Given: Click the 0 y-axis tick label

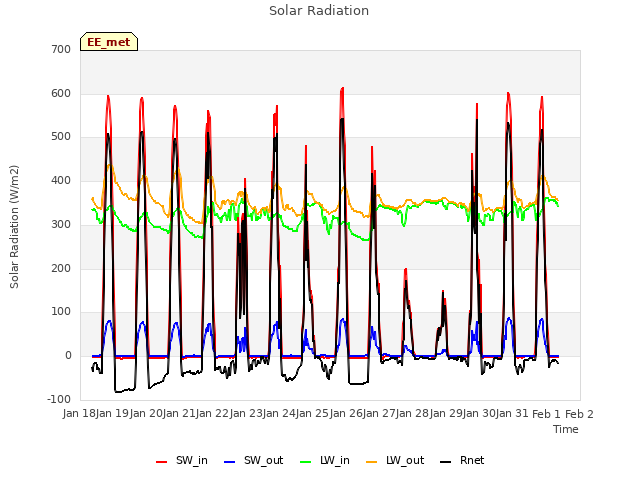Looking at the screenshot, I should (x=68, y=356).
